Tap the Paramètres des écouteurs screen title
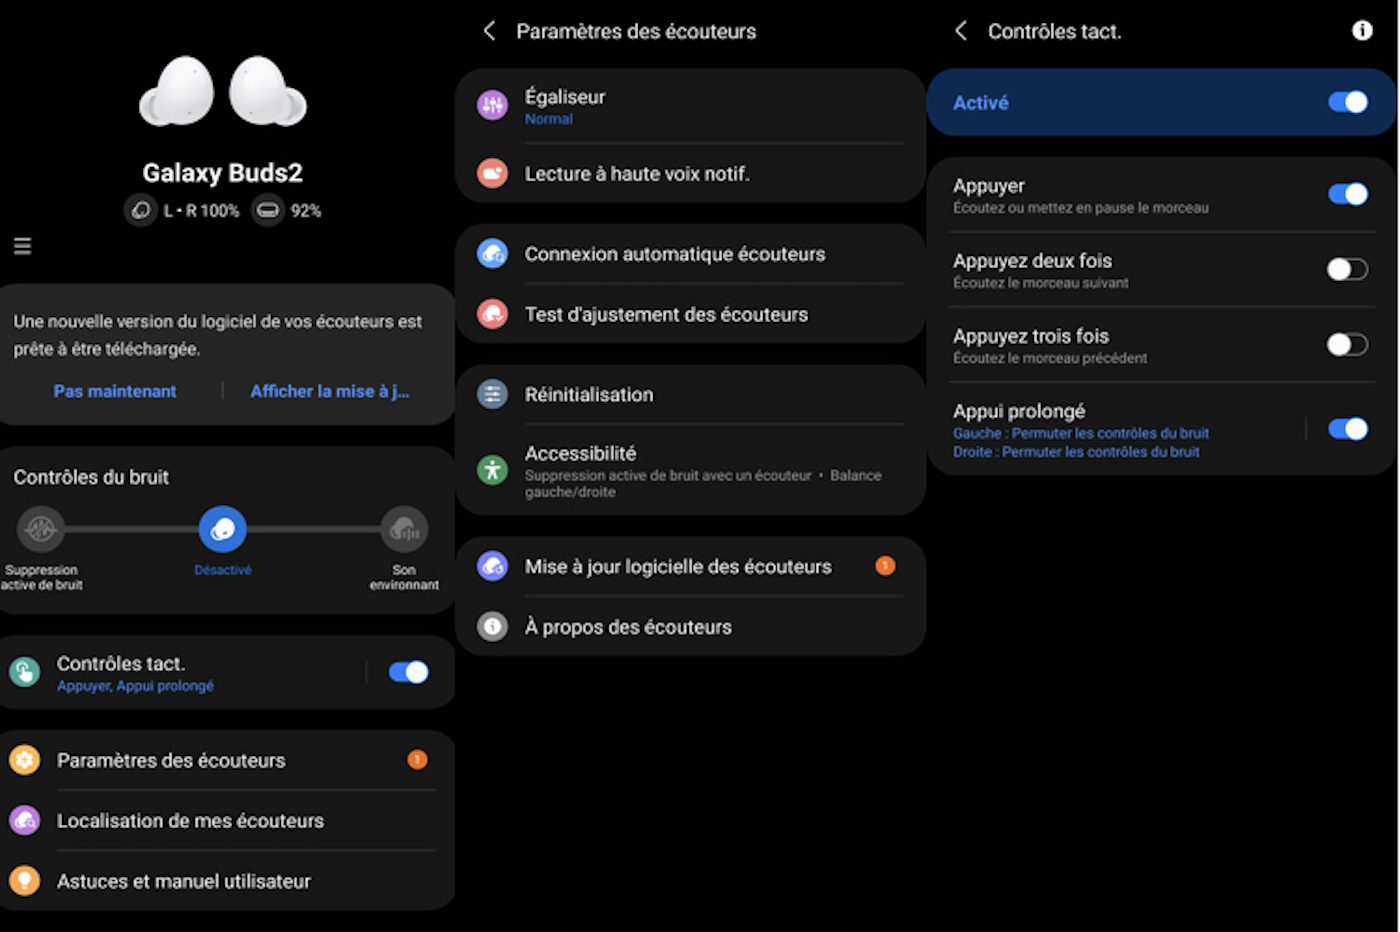Screen dimensions: 1400x932 click(636, 31)
